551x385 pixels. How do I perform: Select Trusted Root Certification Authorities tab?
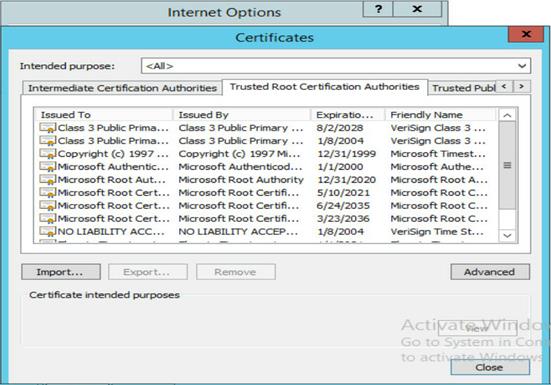(325, 87)
